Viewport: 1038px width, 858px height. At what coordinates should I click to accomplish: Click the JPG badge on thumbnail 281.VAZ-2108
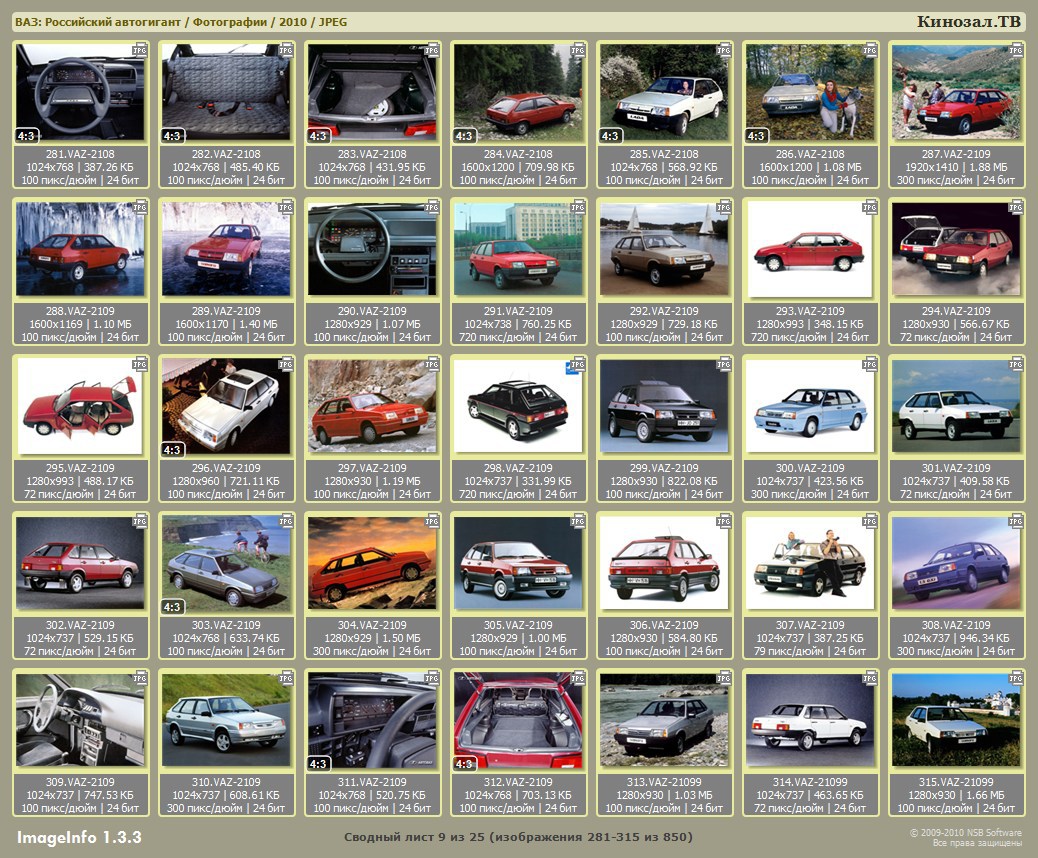tap(141, 49)
